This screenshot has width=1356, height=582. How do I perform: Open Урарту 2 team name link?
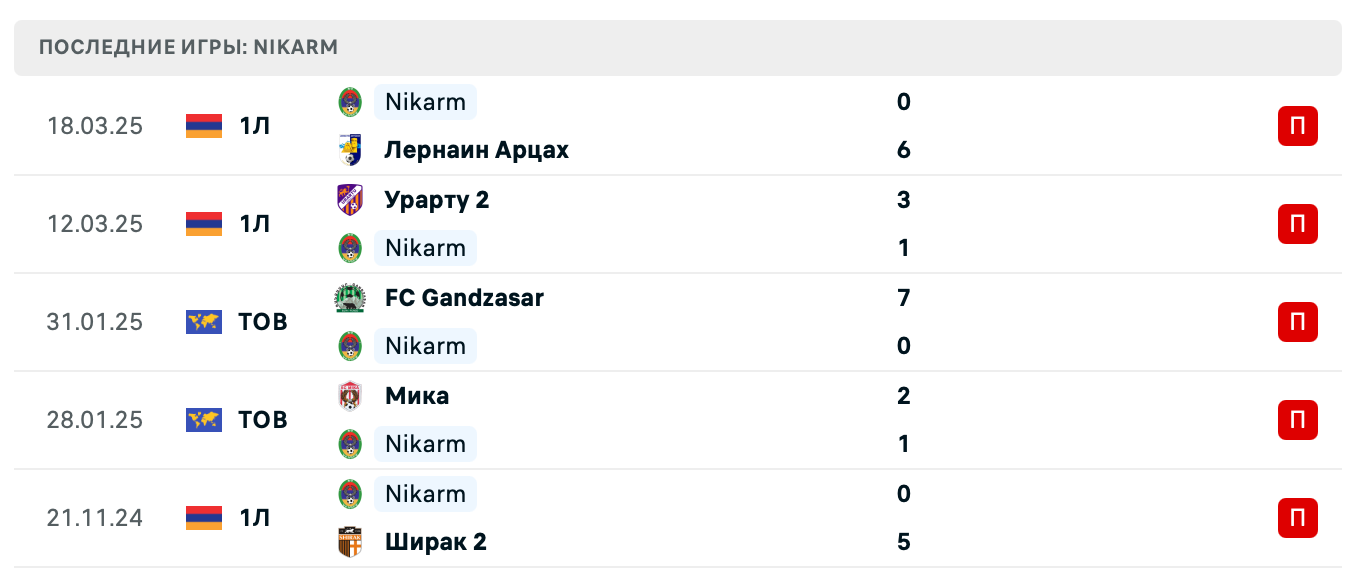pyautogui.click(x=437, y=200)
